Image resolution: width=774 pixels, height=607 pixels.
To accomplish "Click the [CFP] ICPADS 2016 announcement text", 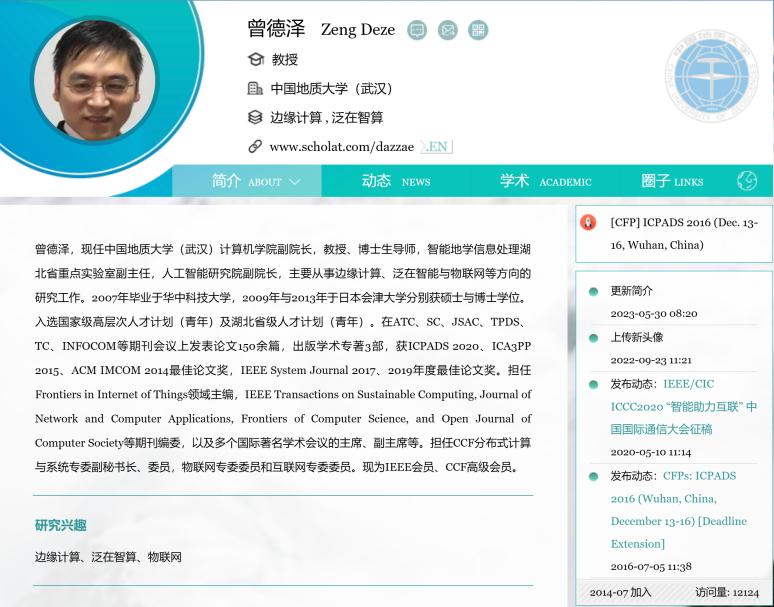I will click(x=684, y=233).
